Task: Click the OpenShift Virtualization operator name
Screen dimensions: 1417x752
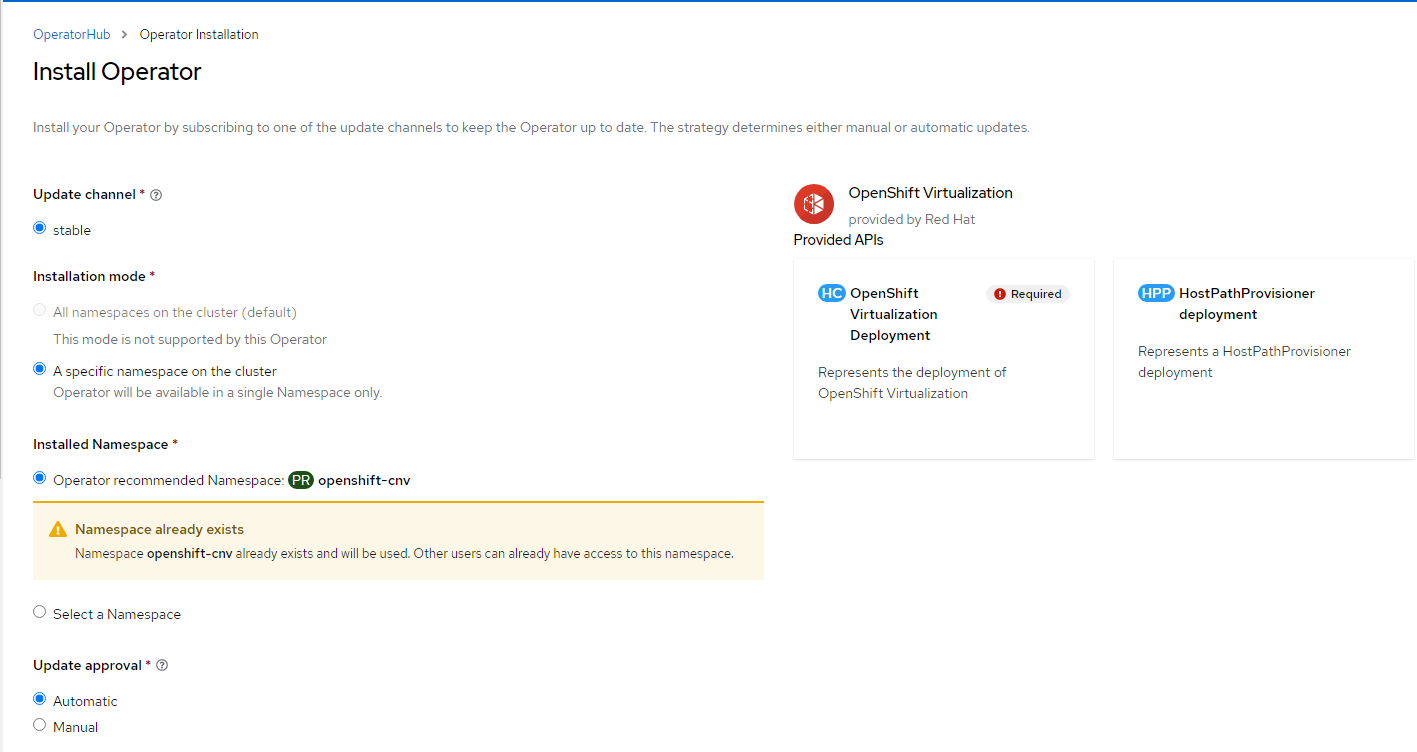Action: (x=930, y=193)
